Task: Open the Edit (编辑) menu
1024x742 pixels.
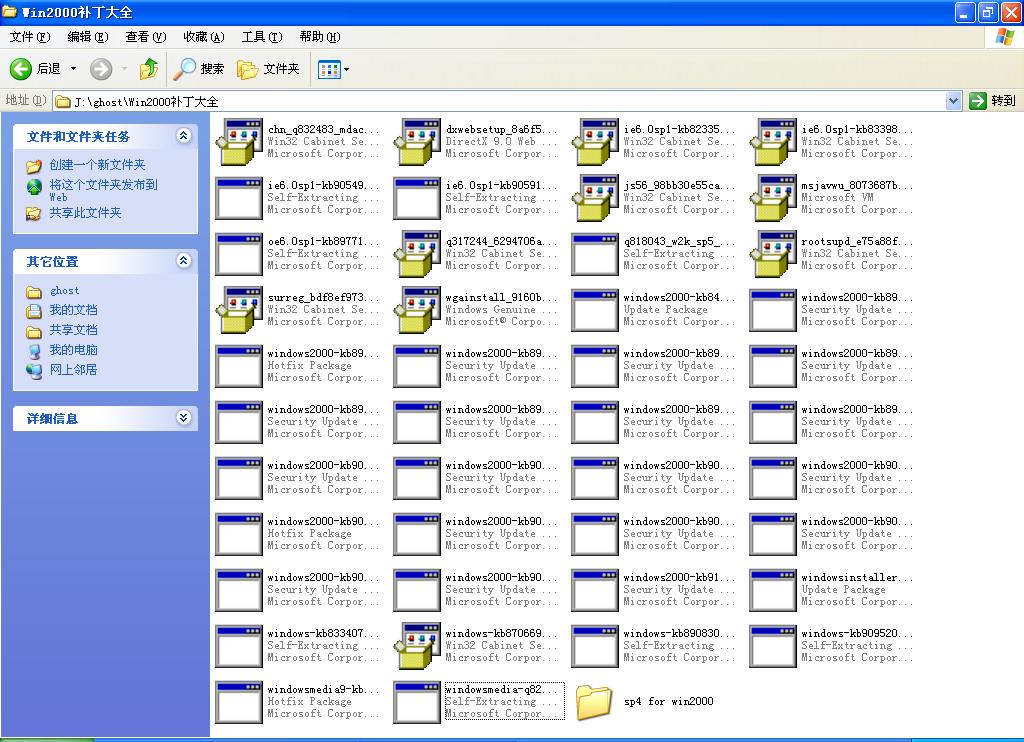Action: (x=88, y=37)
